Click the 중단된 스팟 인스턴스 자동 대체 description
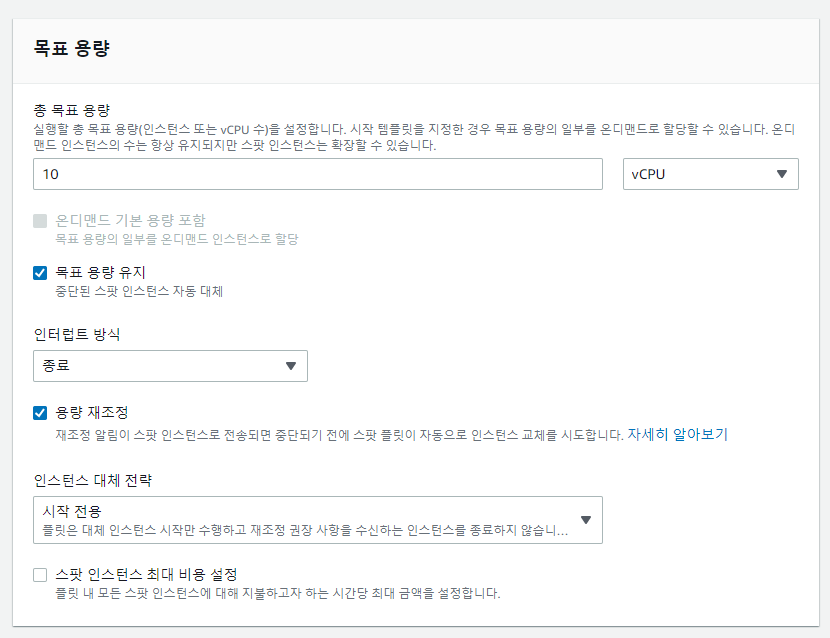 (139, 291)
